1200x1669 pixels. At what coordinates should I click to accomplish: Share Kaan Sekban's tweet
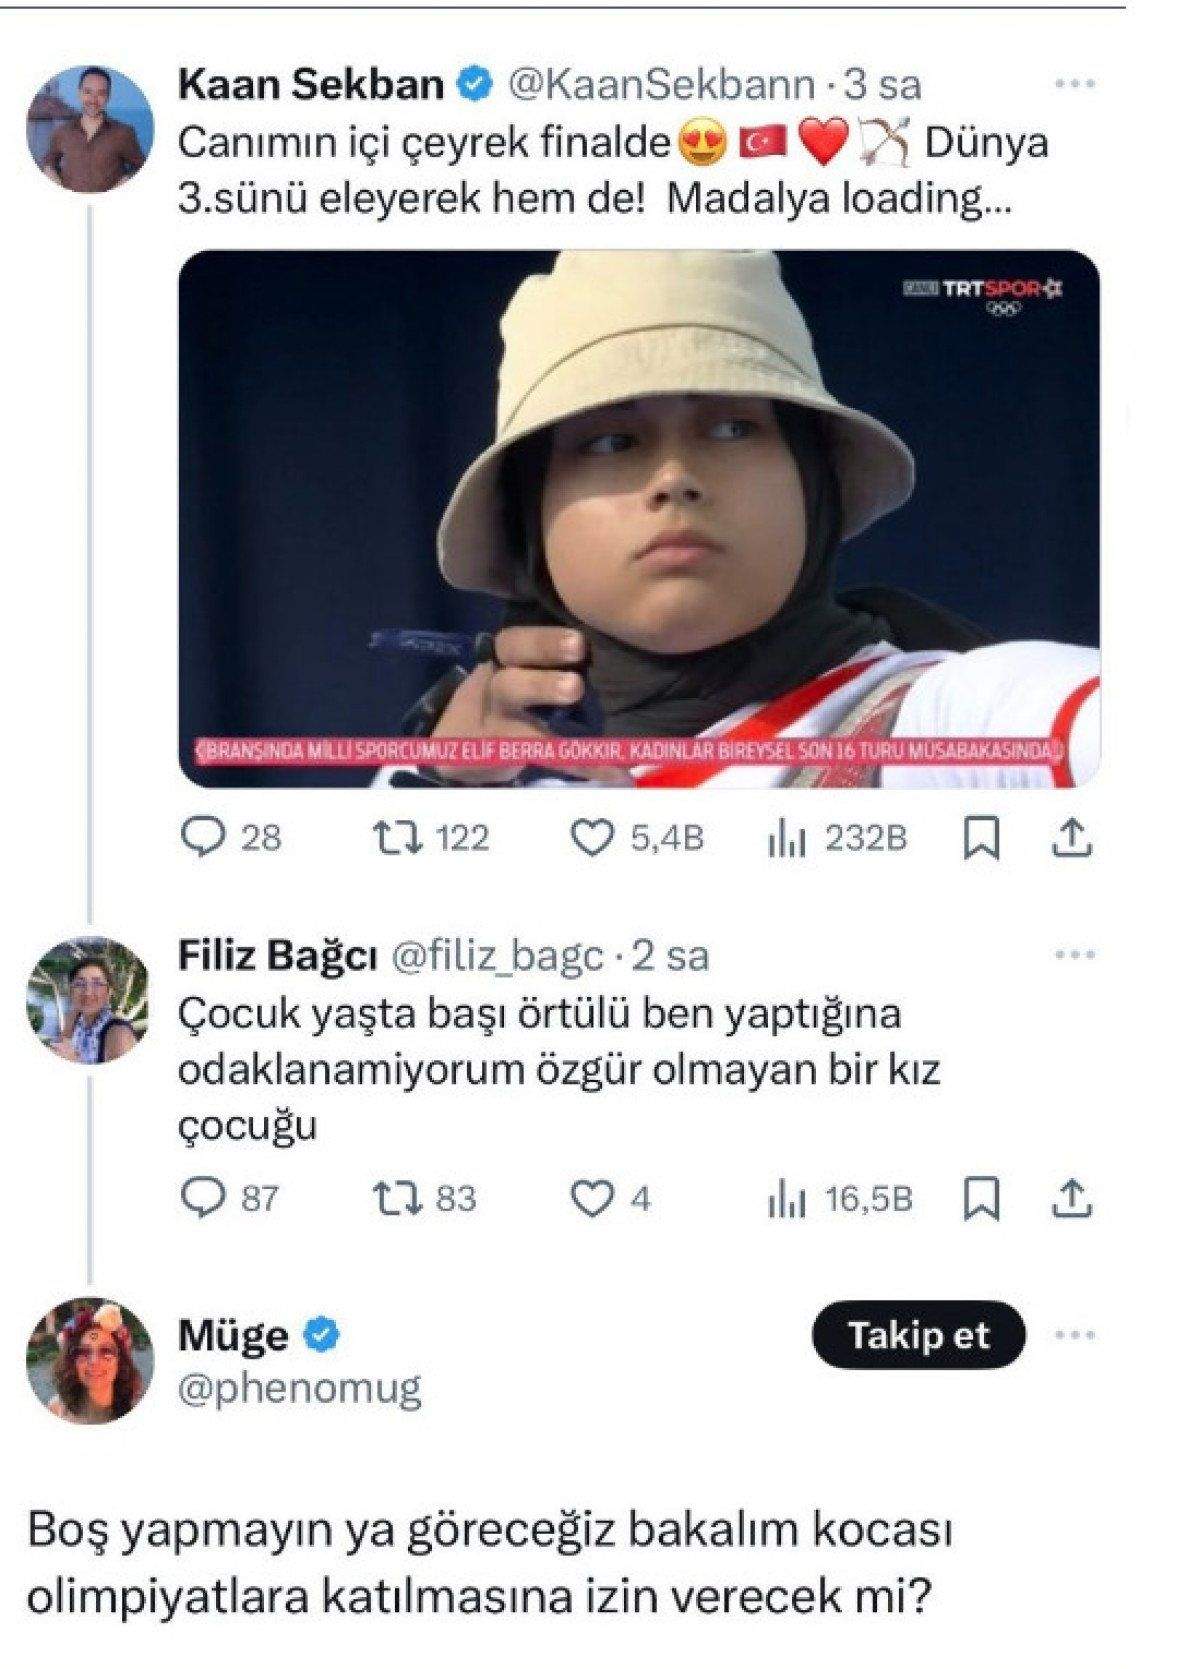pyautogui.click(x=1071, y=836)
